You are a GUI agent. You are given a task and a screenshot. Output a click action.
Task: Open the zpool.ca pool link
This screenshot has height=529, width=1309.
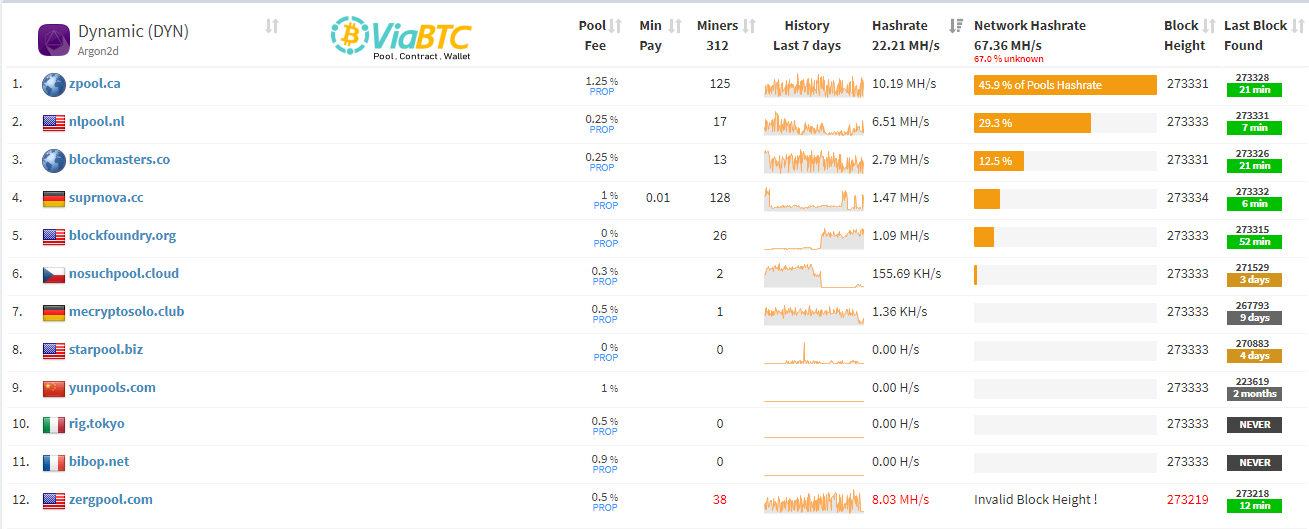(x=95, y=84)
